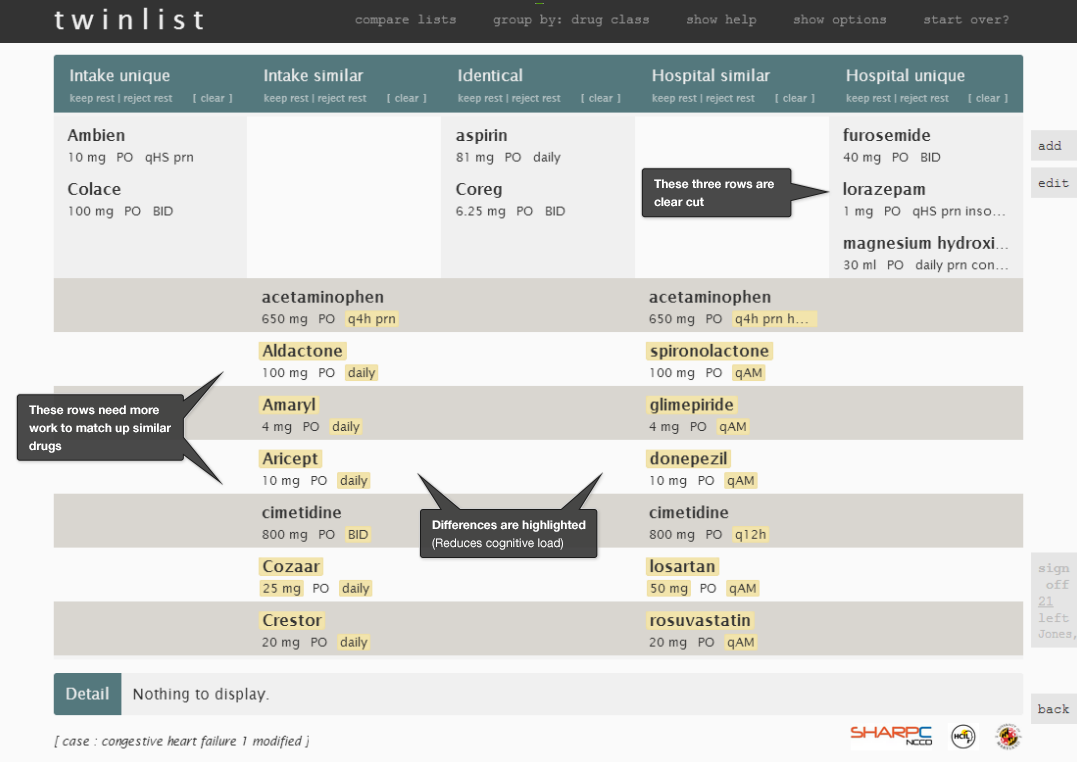Reject rest in Hospital unique column

click(924, 98)
